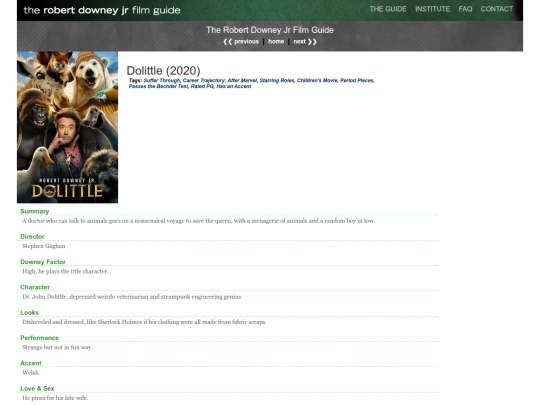
Task: Open the 'Suffer Through' tag
Action: coord(162,81)
